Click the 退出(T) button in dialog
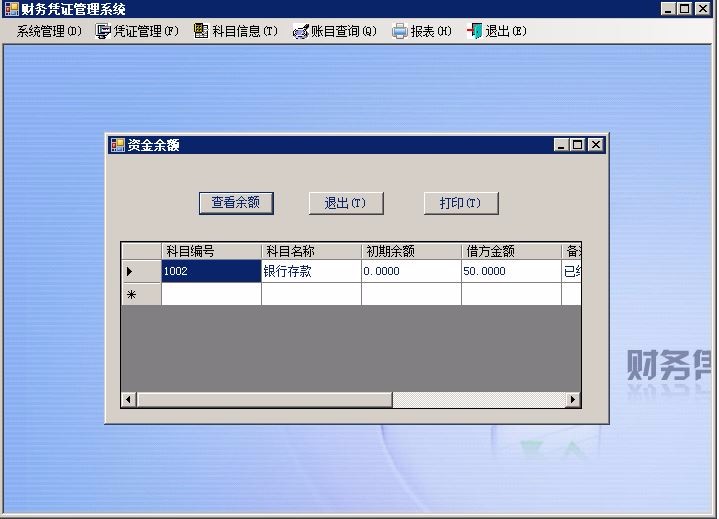The image size is (719, 519). (346, 203)
